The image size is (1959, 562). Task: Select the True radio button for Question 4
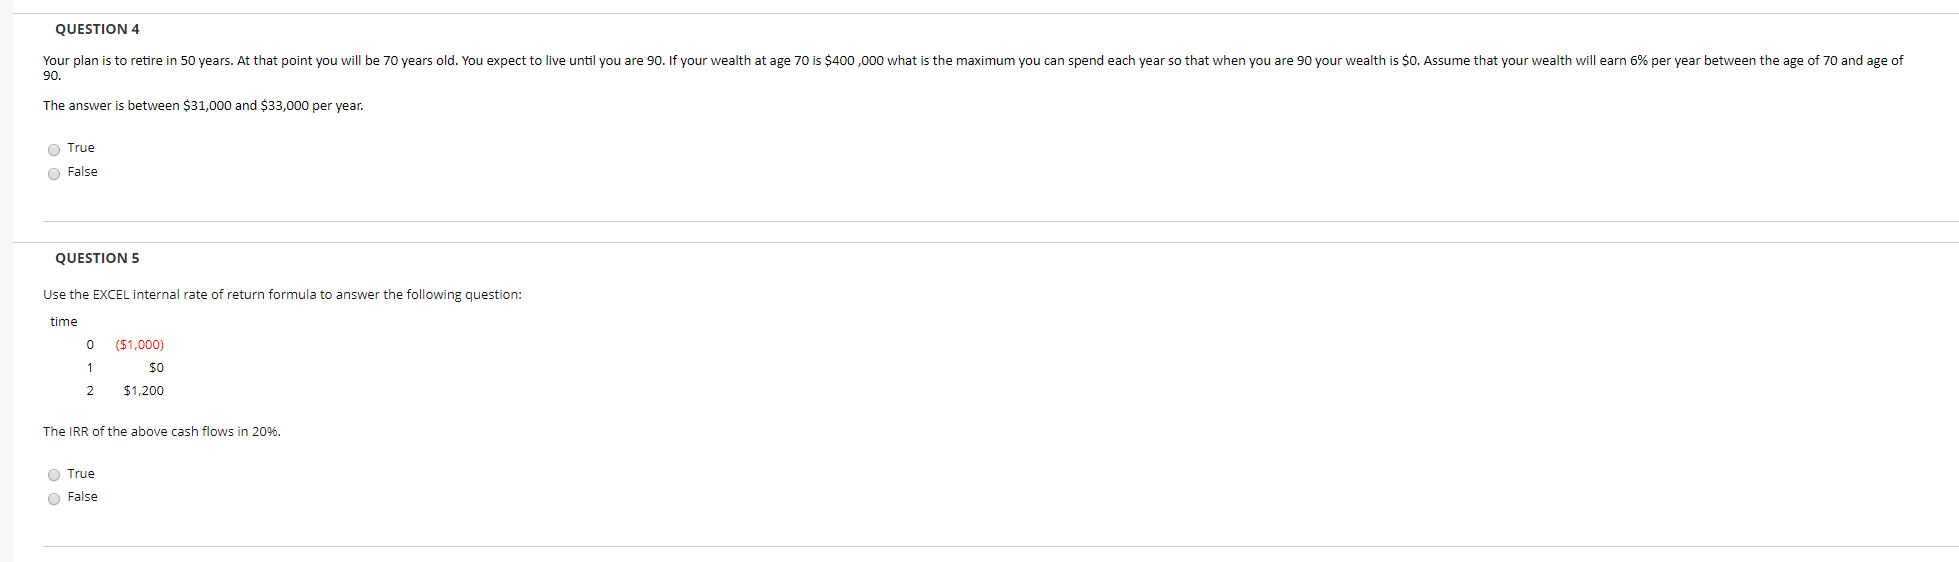click(54, 150)
